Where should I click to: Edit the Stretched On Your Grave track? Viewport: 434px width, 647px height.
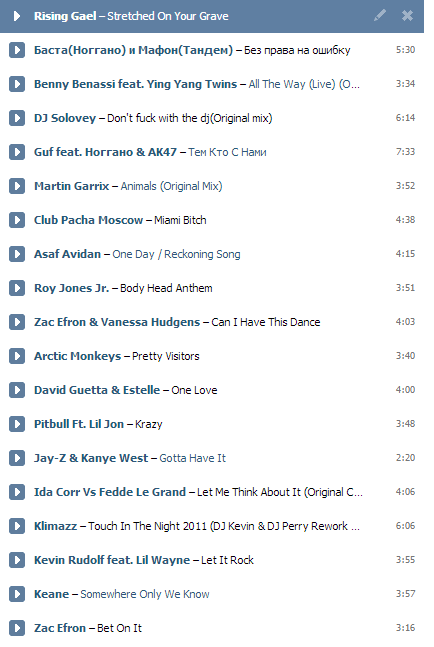[x=380, y=15]
